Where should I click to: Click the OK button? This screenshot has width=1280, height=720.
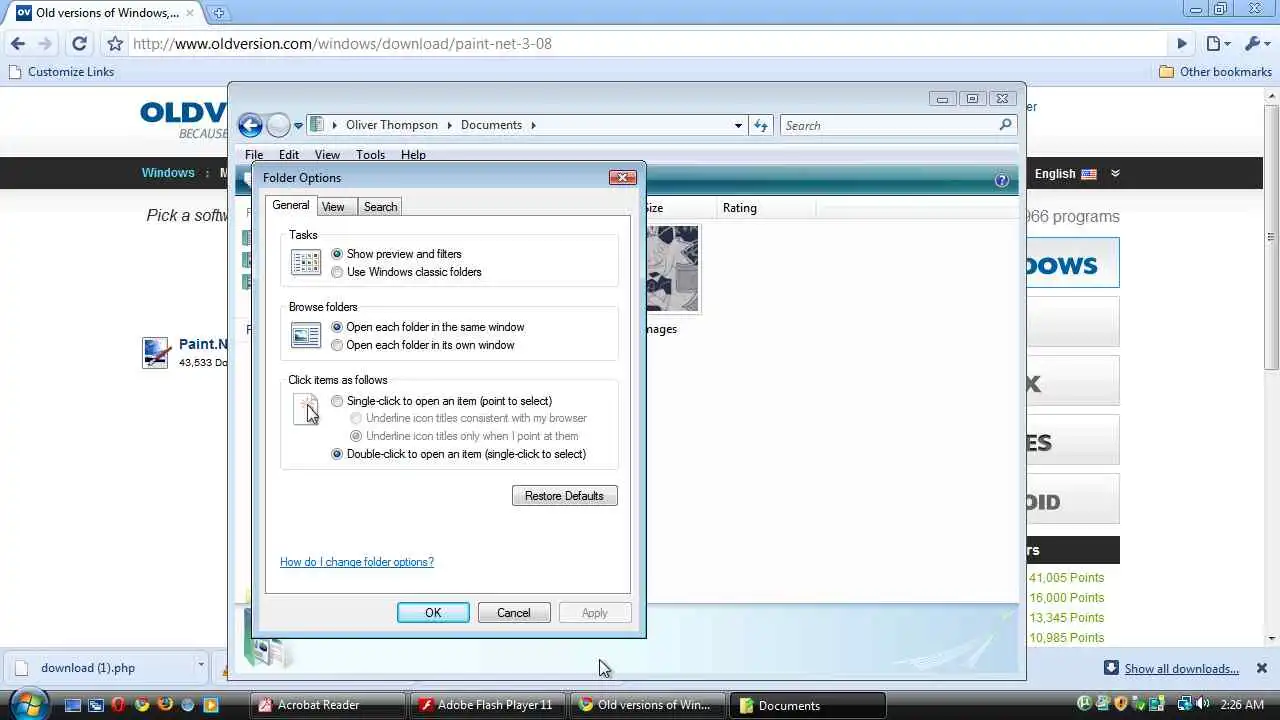(433, 613)
